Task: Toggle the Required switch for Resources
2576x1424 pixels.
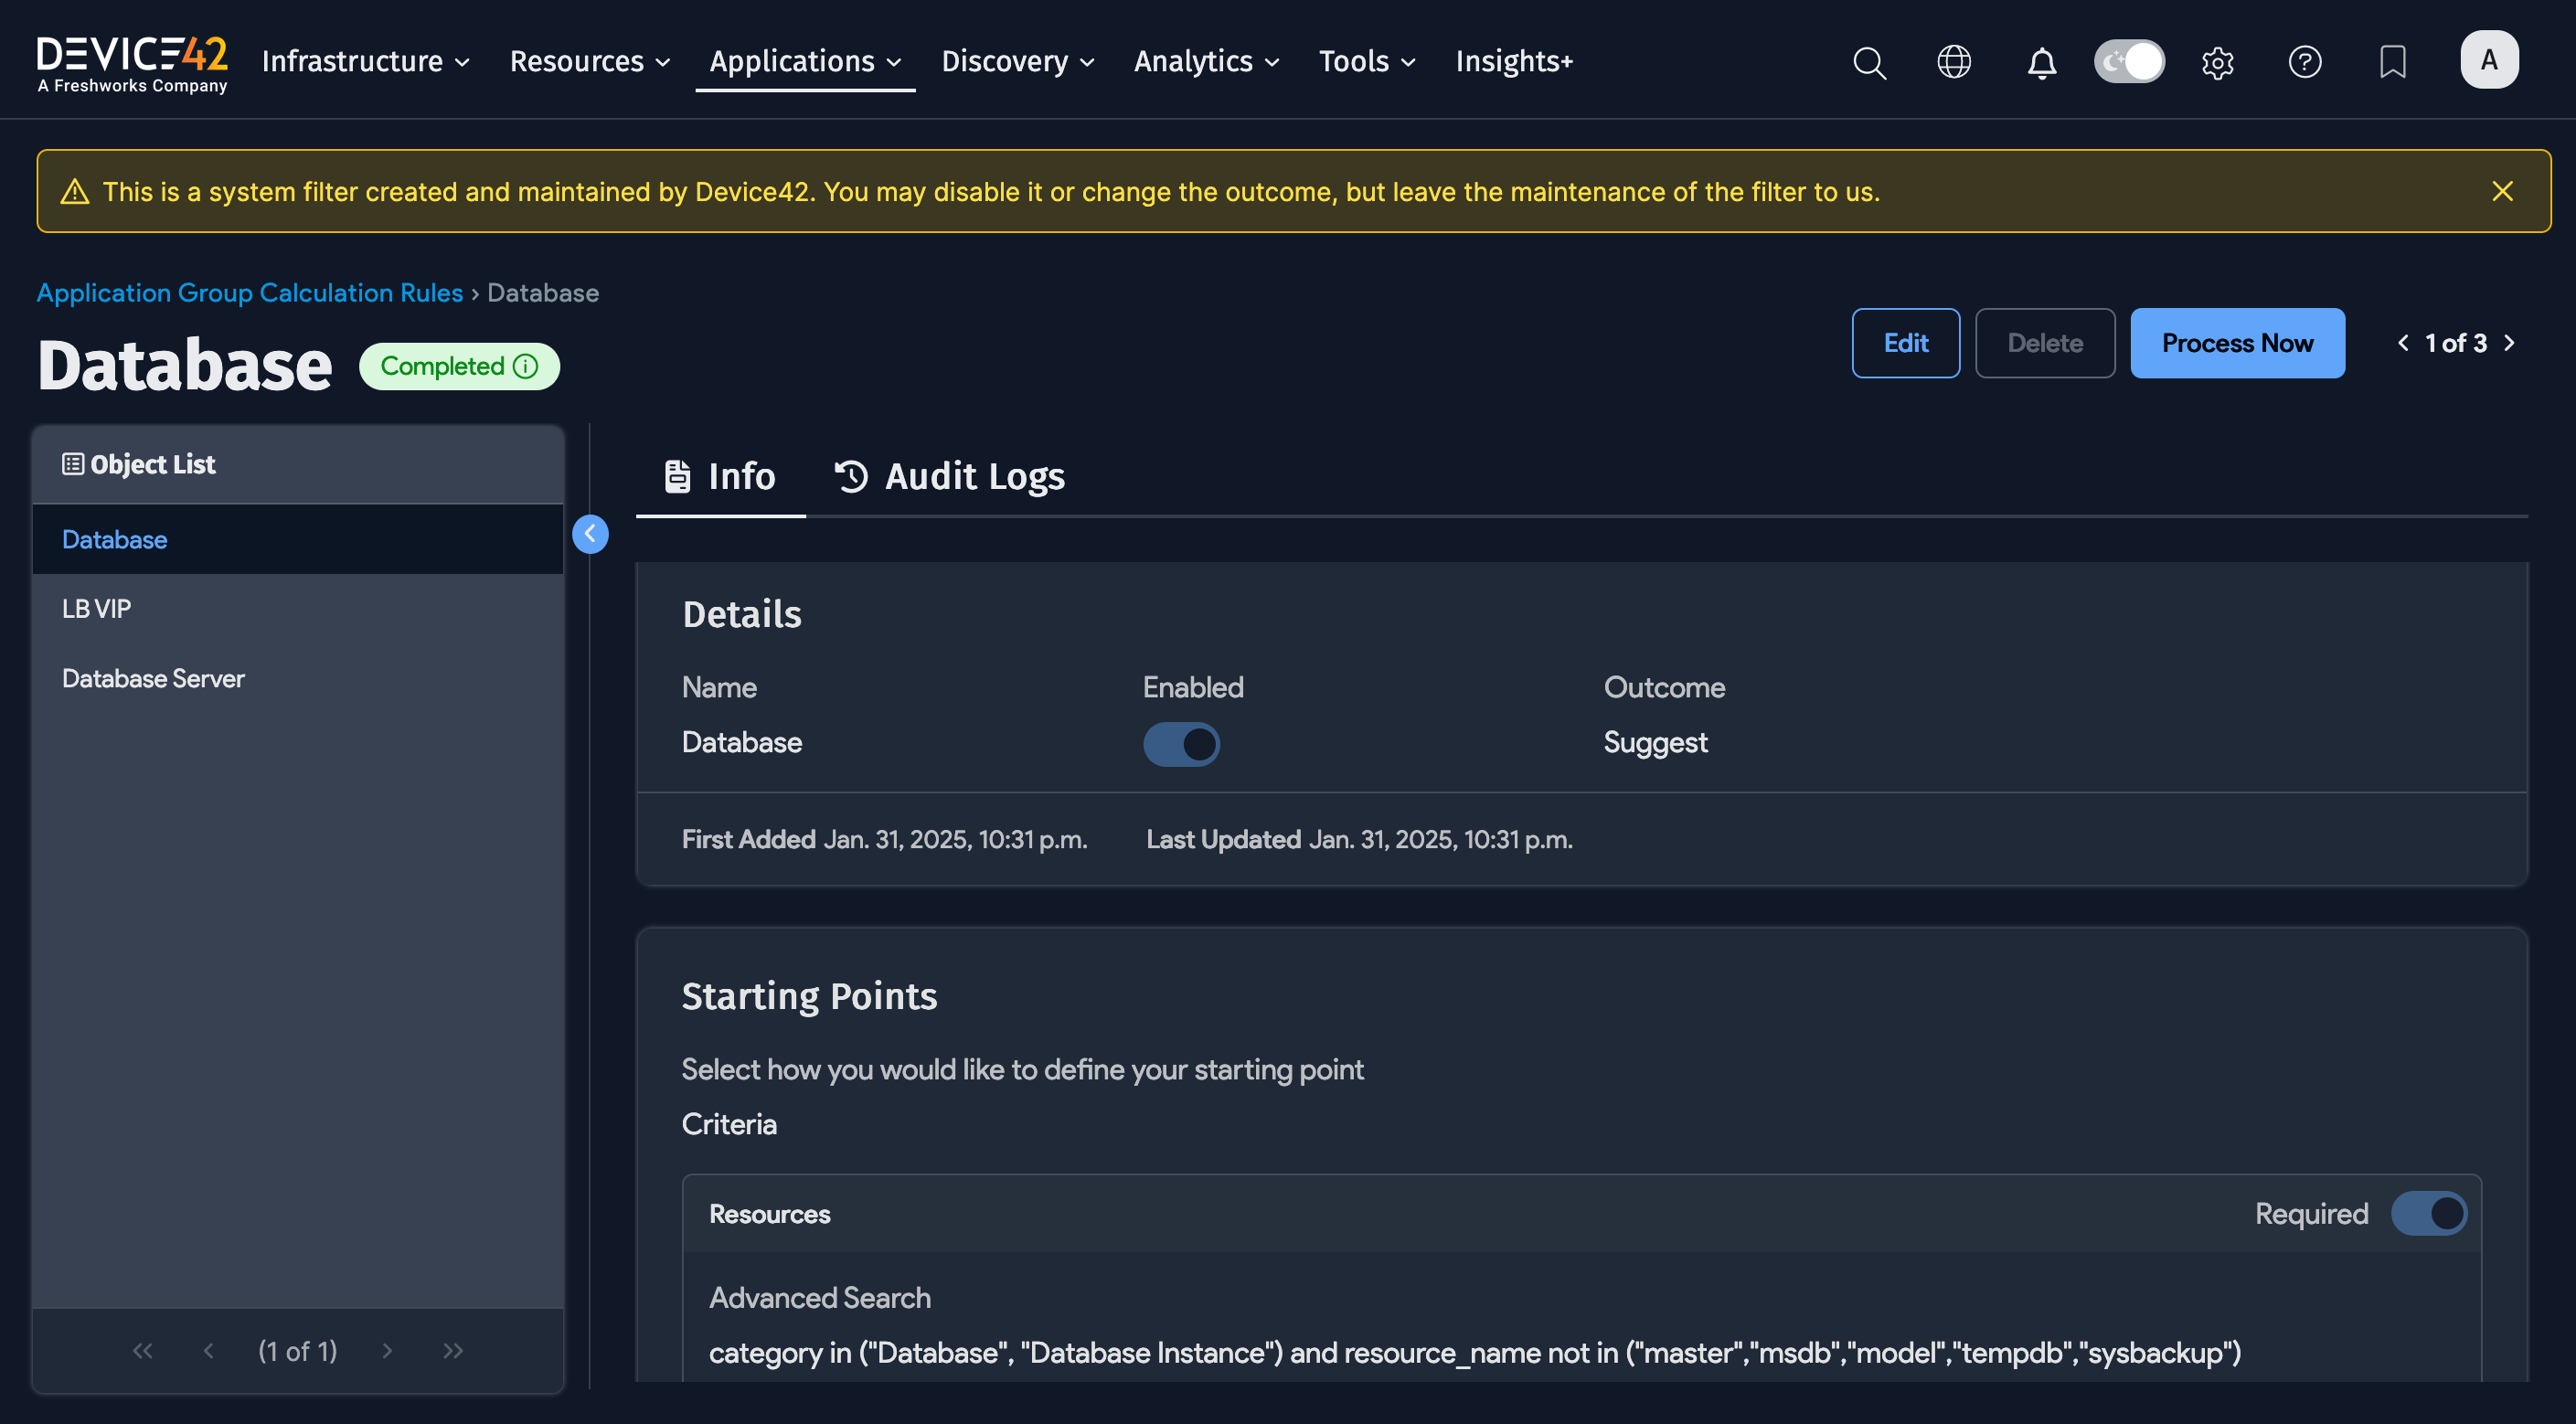Action: pos(2428,1213)
